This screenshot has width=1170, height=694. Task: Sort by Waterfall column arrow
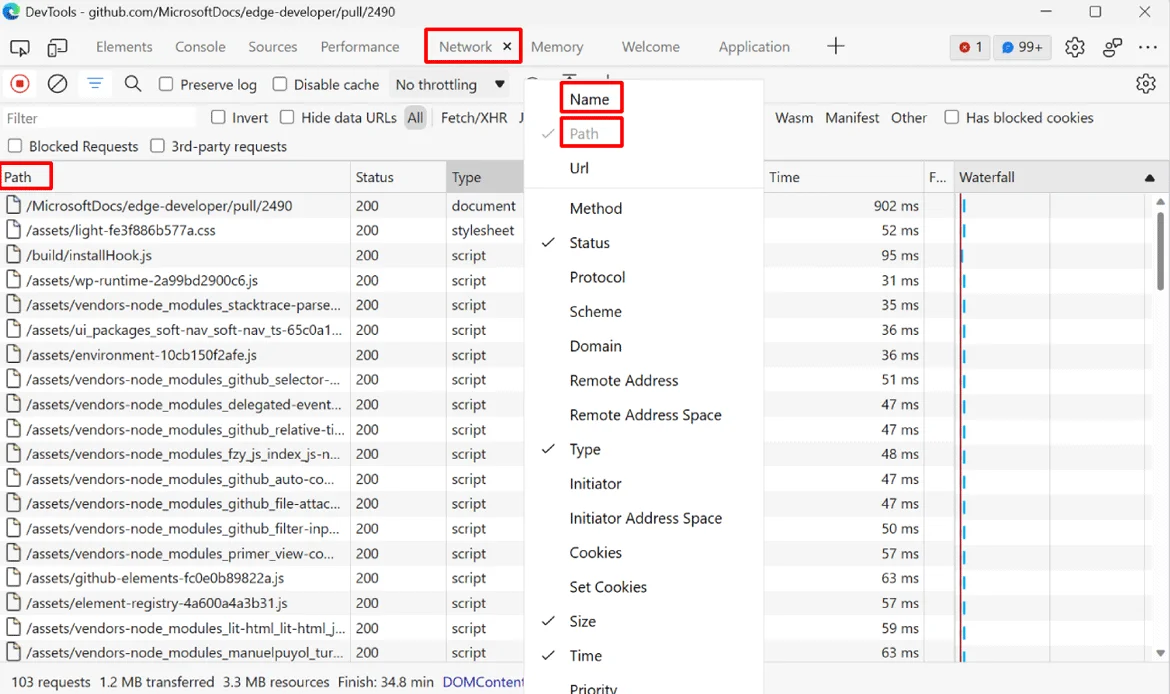pyautogui.click(x=1150, y=178)
